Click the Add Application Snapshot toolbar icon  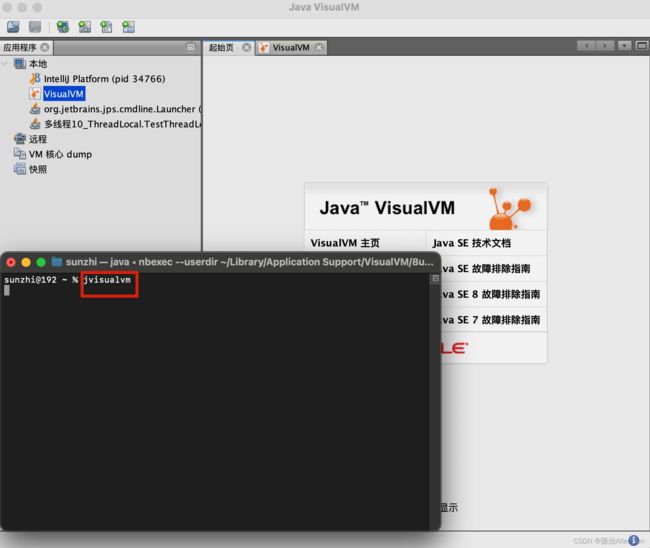coord(128,27)
